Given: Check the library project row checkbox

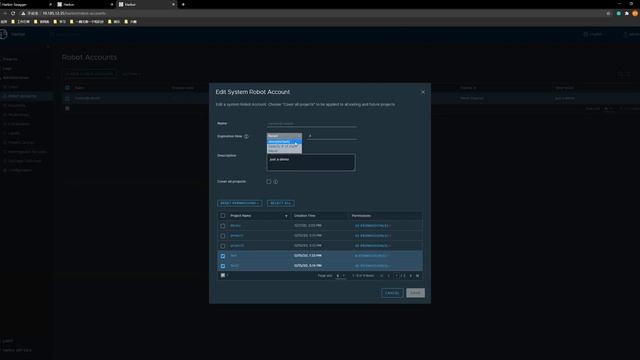Looking at the screenshot, I should point(222,226).
